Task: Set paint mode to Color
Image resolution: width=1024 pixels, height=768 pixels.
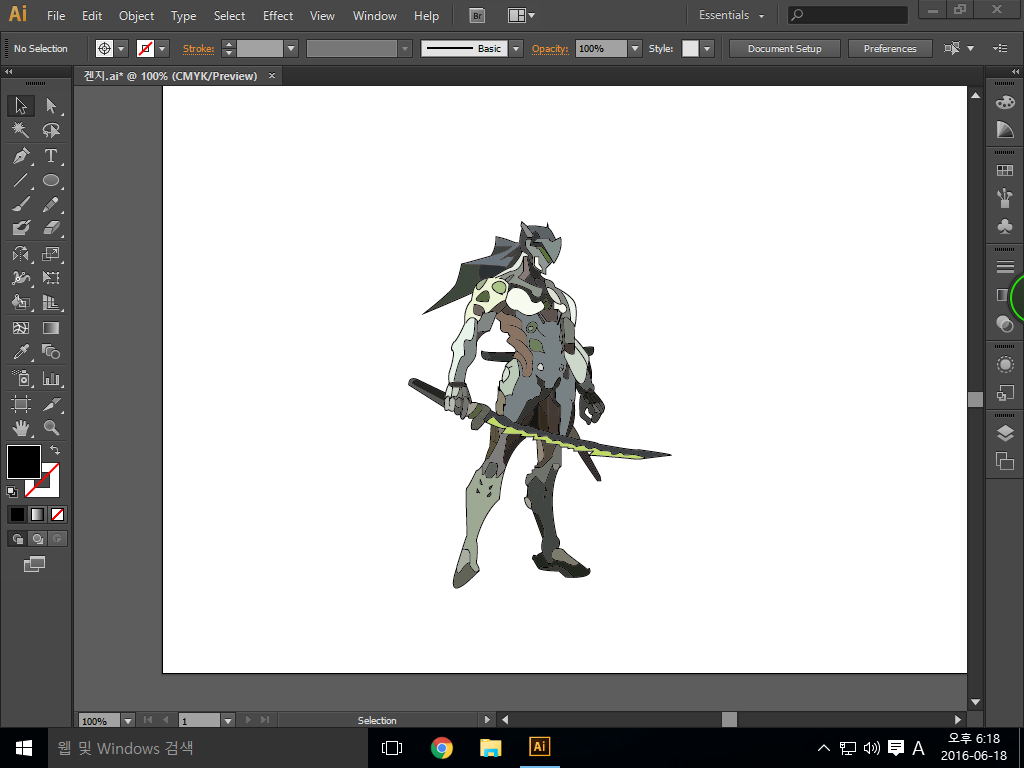Action: [17, 515]
